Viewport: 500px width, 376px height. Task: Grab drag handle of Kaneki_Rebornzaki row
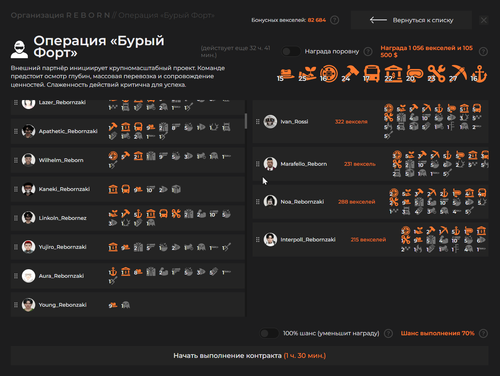pyautogui.click(x=16, y=189)
